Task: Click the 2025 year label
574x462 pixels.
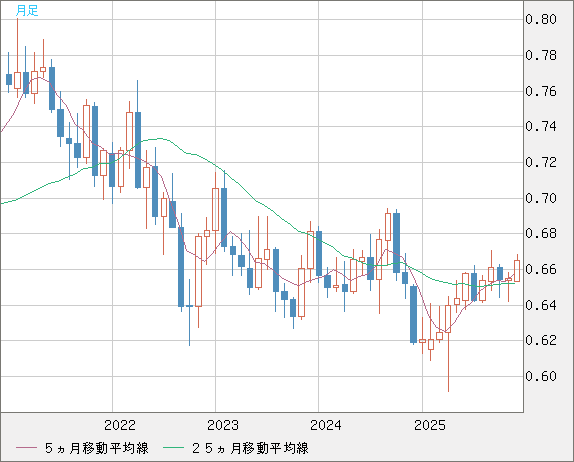Action: tap(430, 425)
